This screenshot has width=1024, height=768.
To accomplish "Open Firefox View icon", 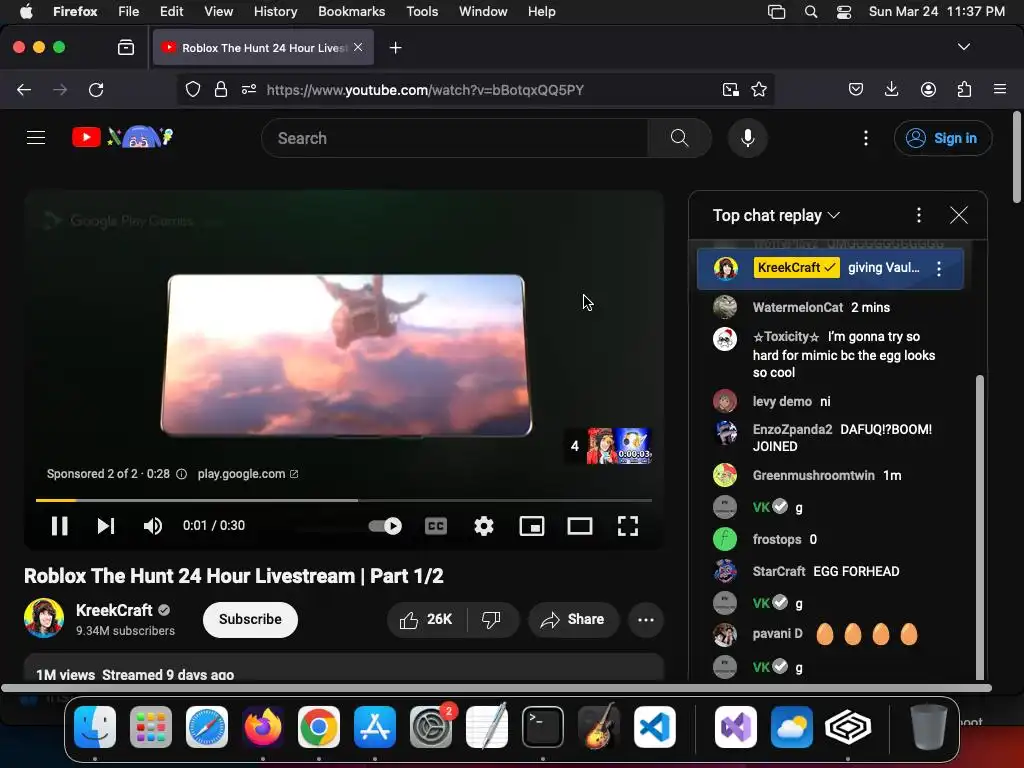I will click(126, 48).
